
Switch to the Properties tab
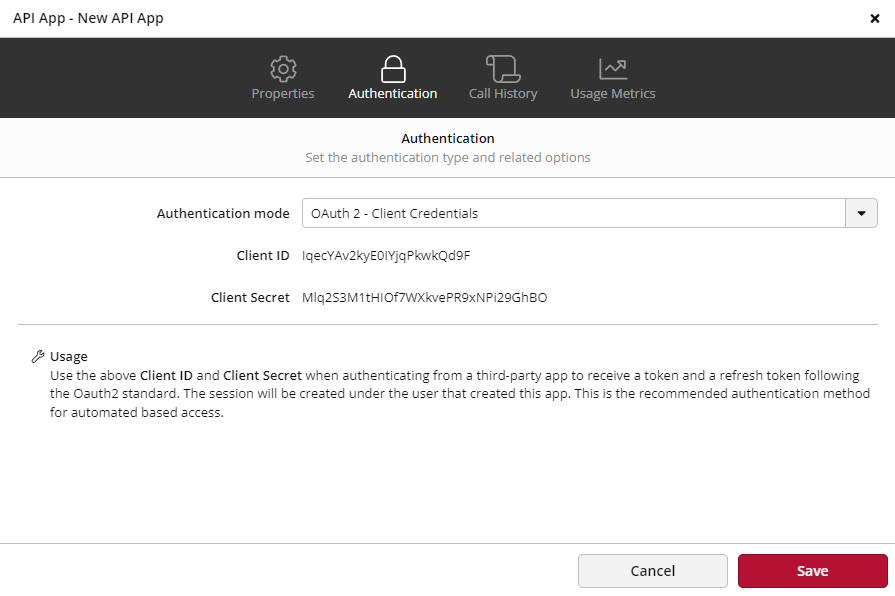pos(283,93)
